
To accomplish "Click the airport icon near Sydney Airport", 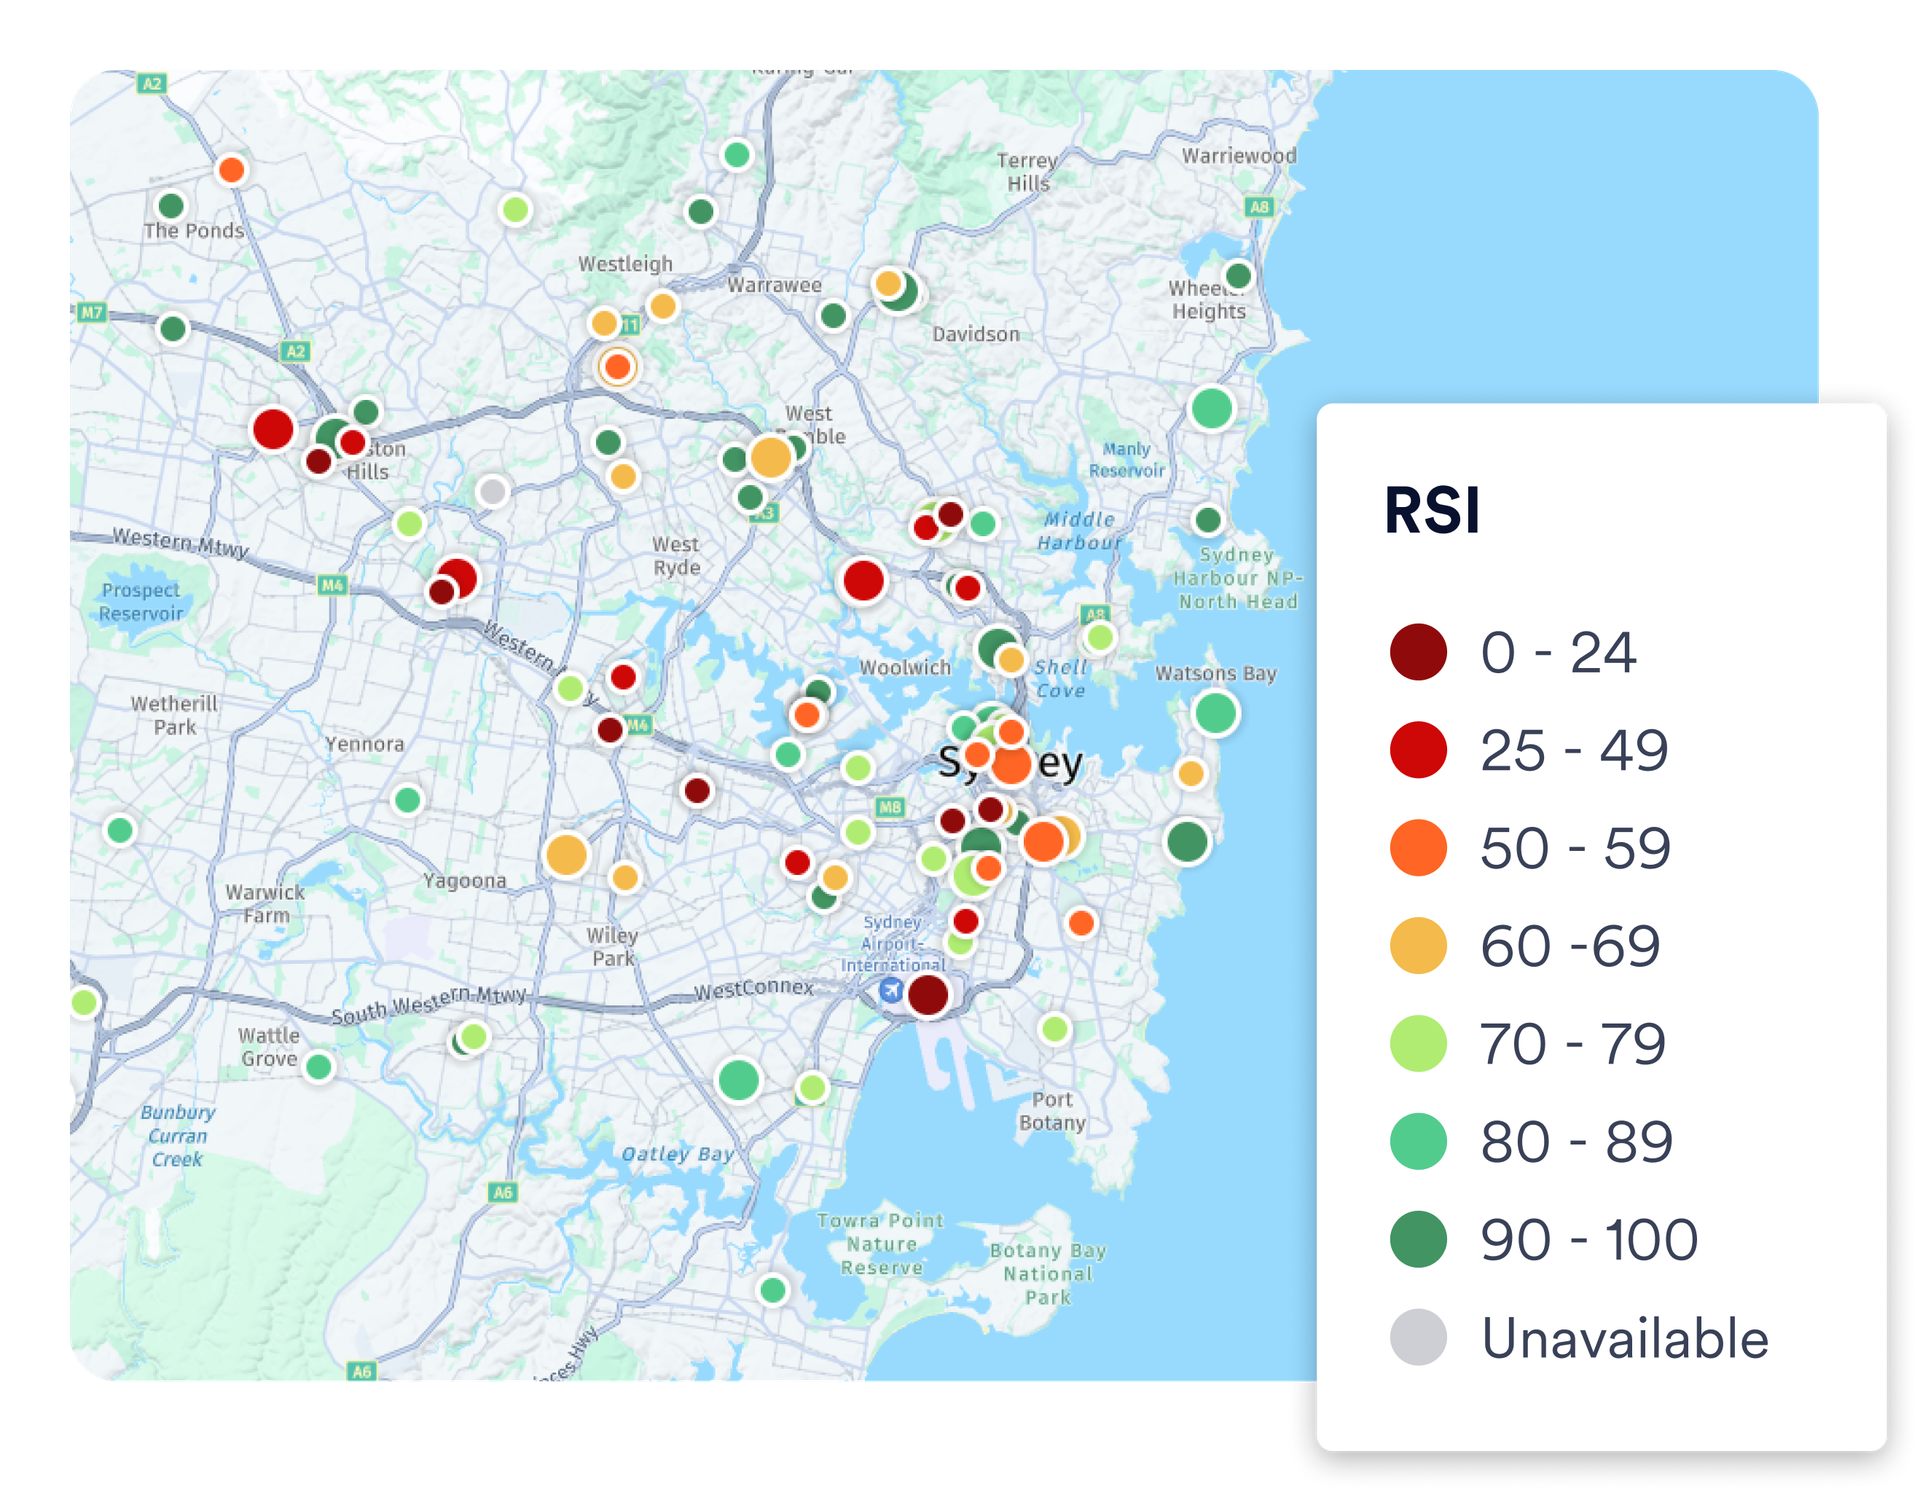I will click(x=890, y=991).
